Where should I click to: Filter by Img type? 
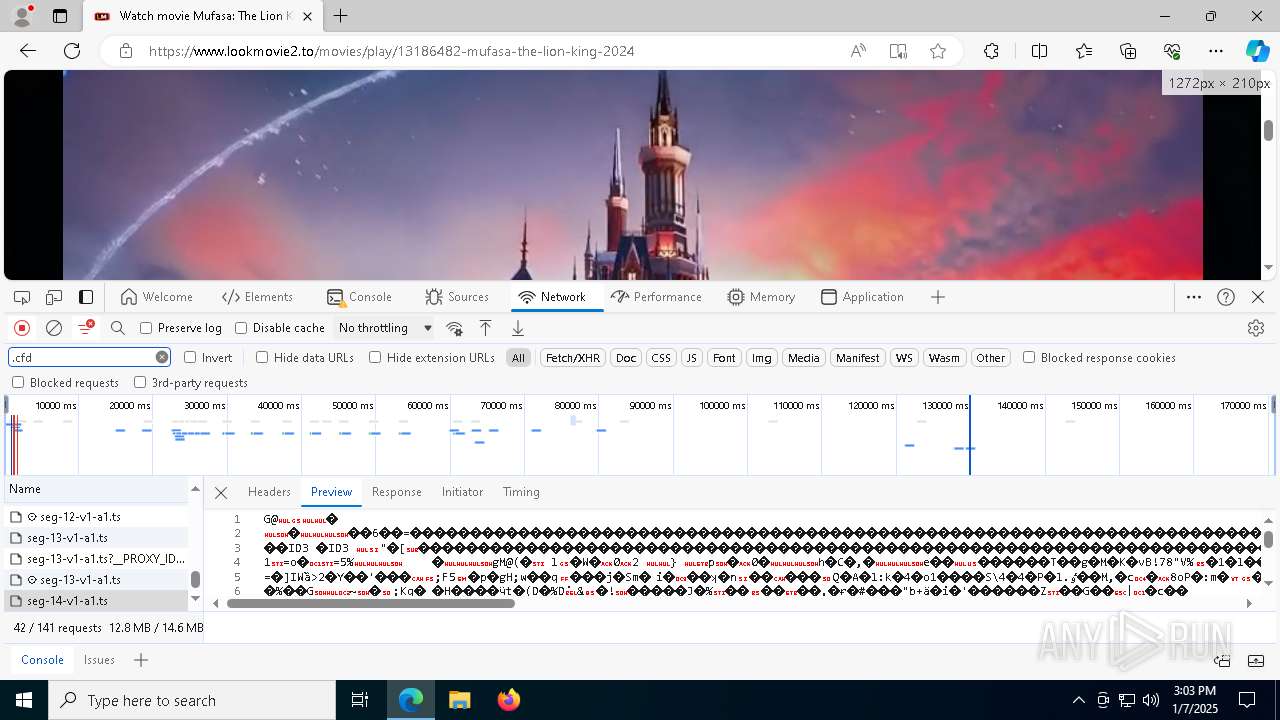coord(762,358)
